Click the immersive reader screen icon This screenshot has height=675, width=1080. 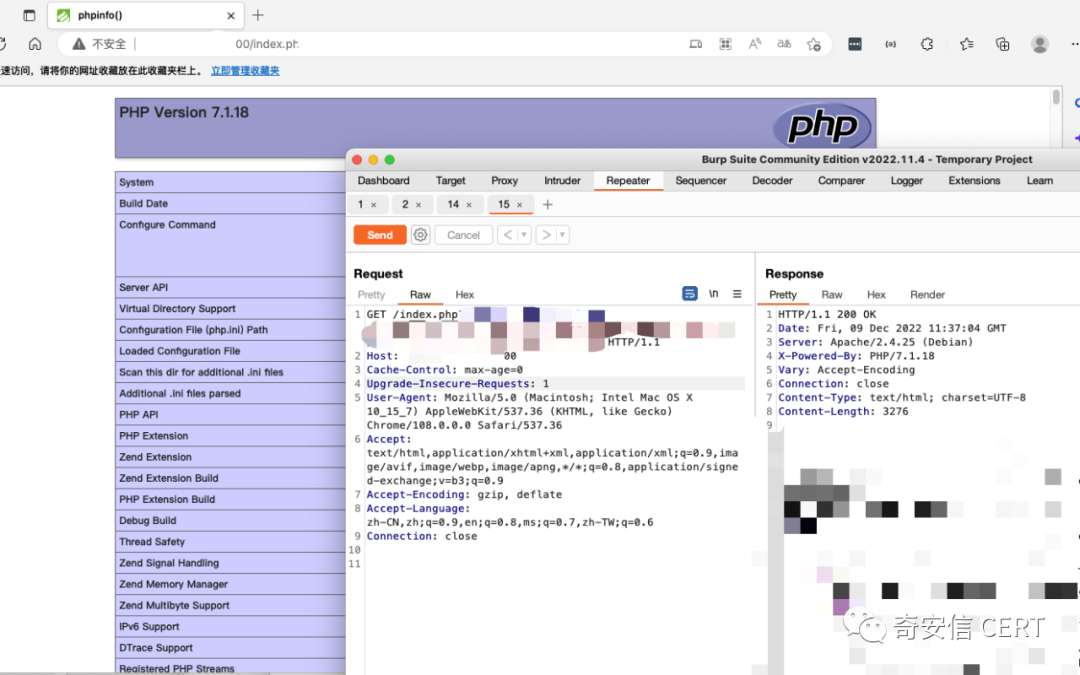pyautogui.click(x=696, y=44)
